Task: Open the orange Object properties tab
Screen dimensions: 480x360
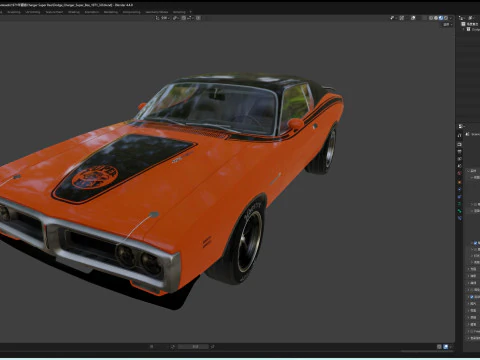Action: pos(459,182)
